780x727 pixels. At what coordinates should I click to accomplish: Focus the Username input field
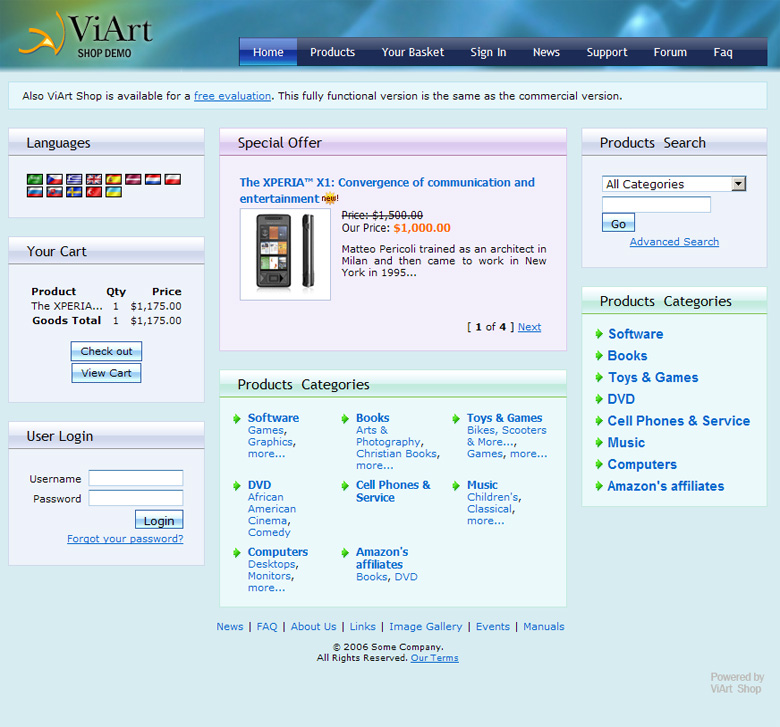pyautogui.click(x=136, y=478)
